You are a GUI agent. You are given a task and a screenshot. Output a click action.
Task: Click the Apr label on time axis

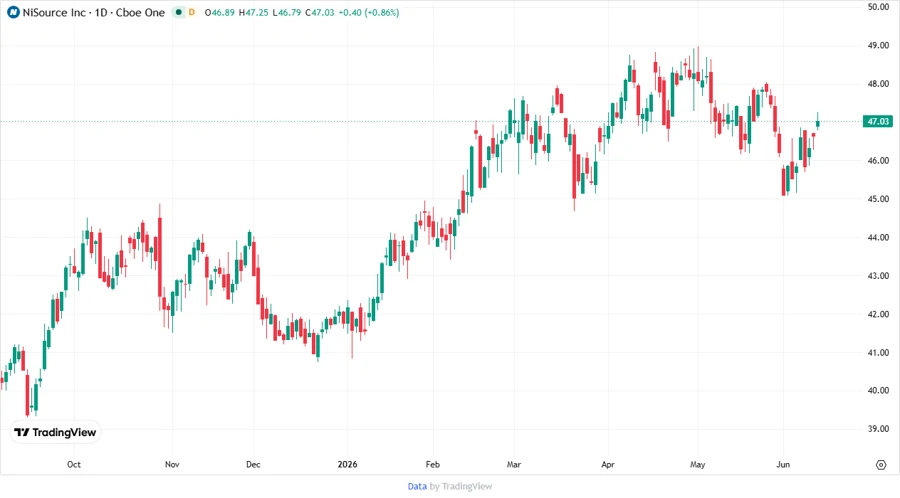[608, 464]
